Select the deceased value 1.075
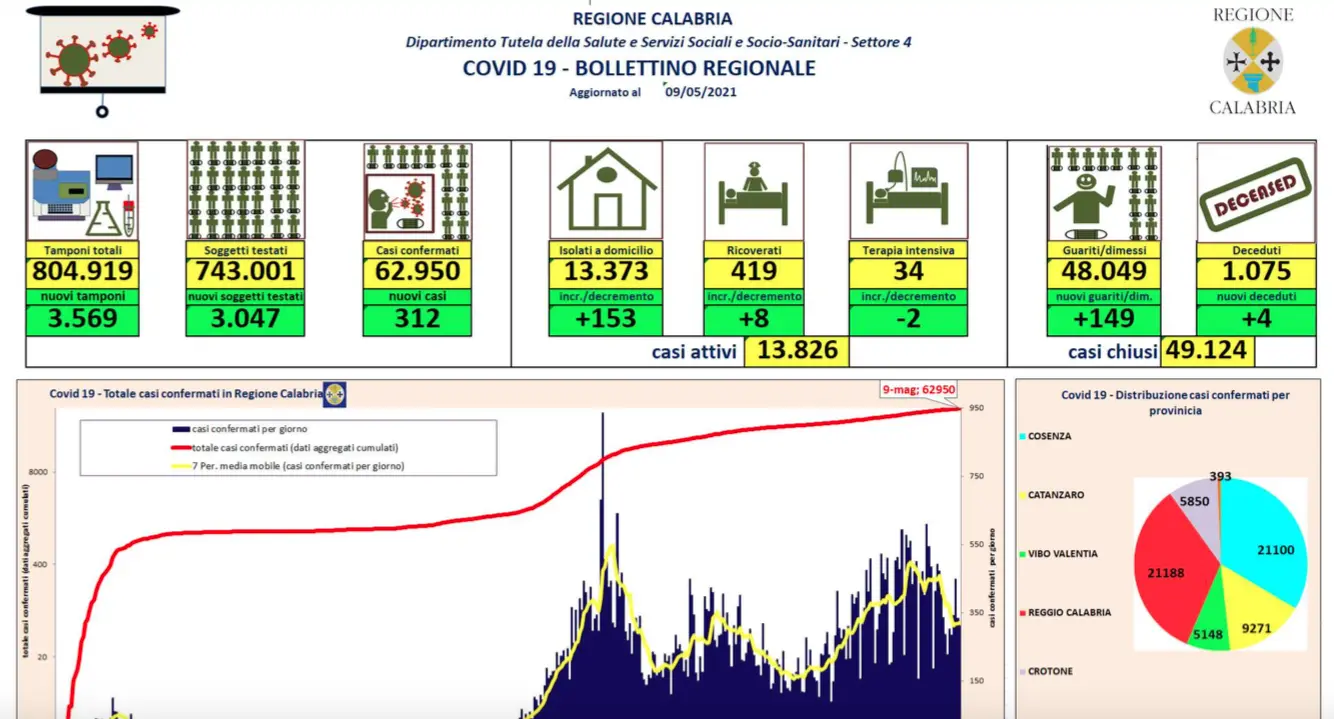Image resolution: width=1334 pixels, height=719 pixels. pyautogui.click(x=1254, y=272)
